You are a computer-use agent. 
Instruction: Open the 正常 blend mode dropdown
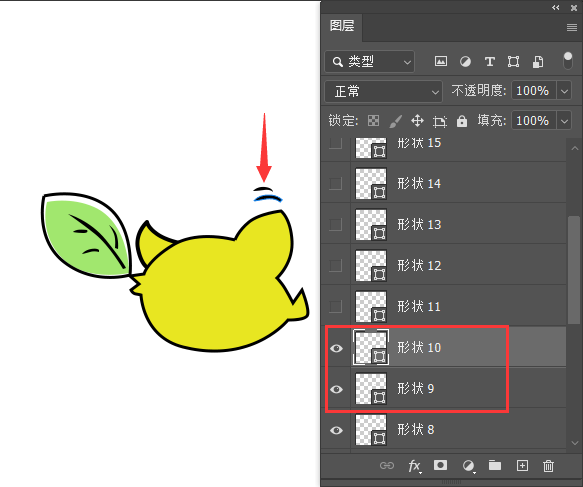tap(384, 91)
